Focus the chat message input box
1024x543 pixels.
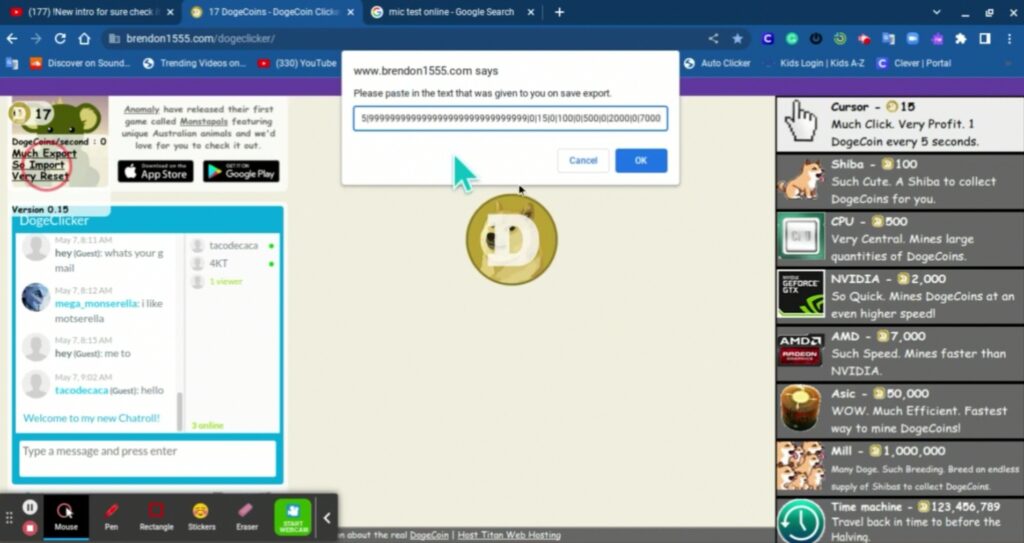148,459
